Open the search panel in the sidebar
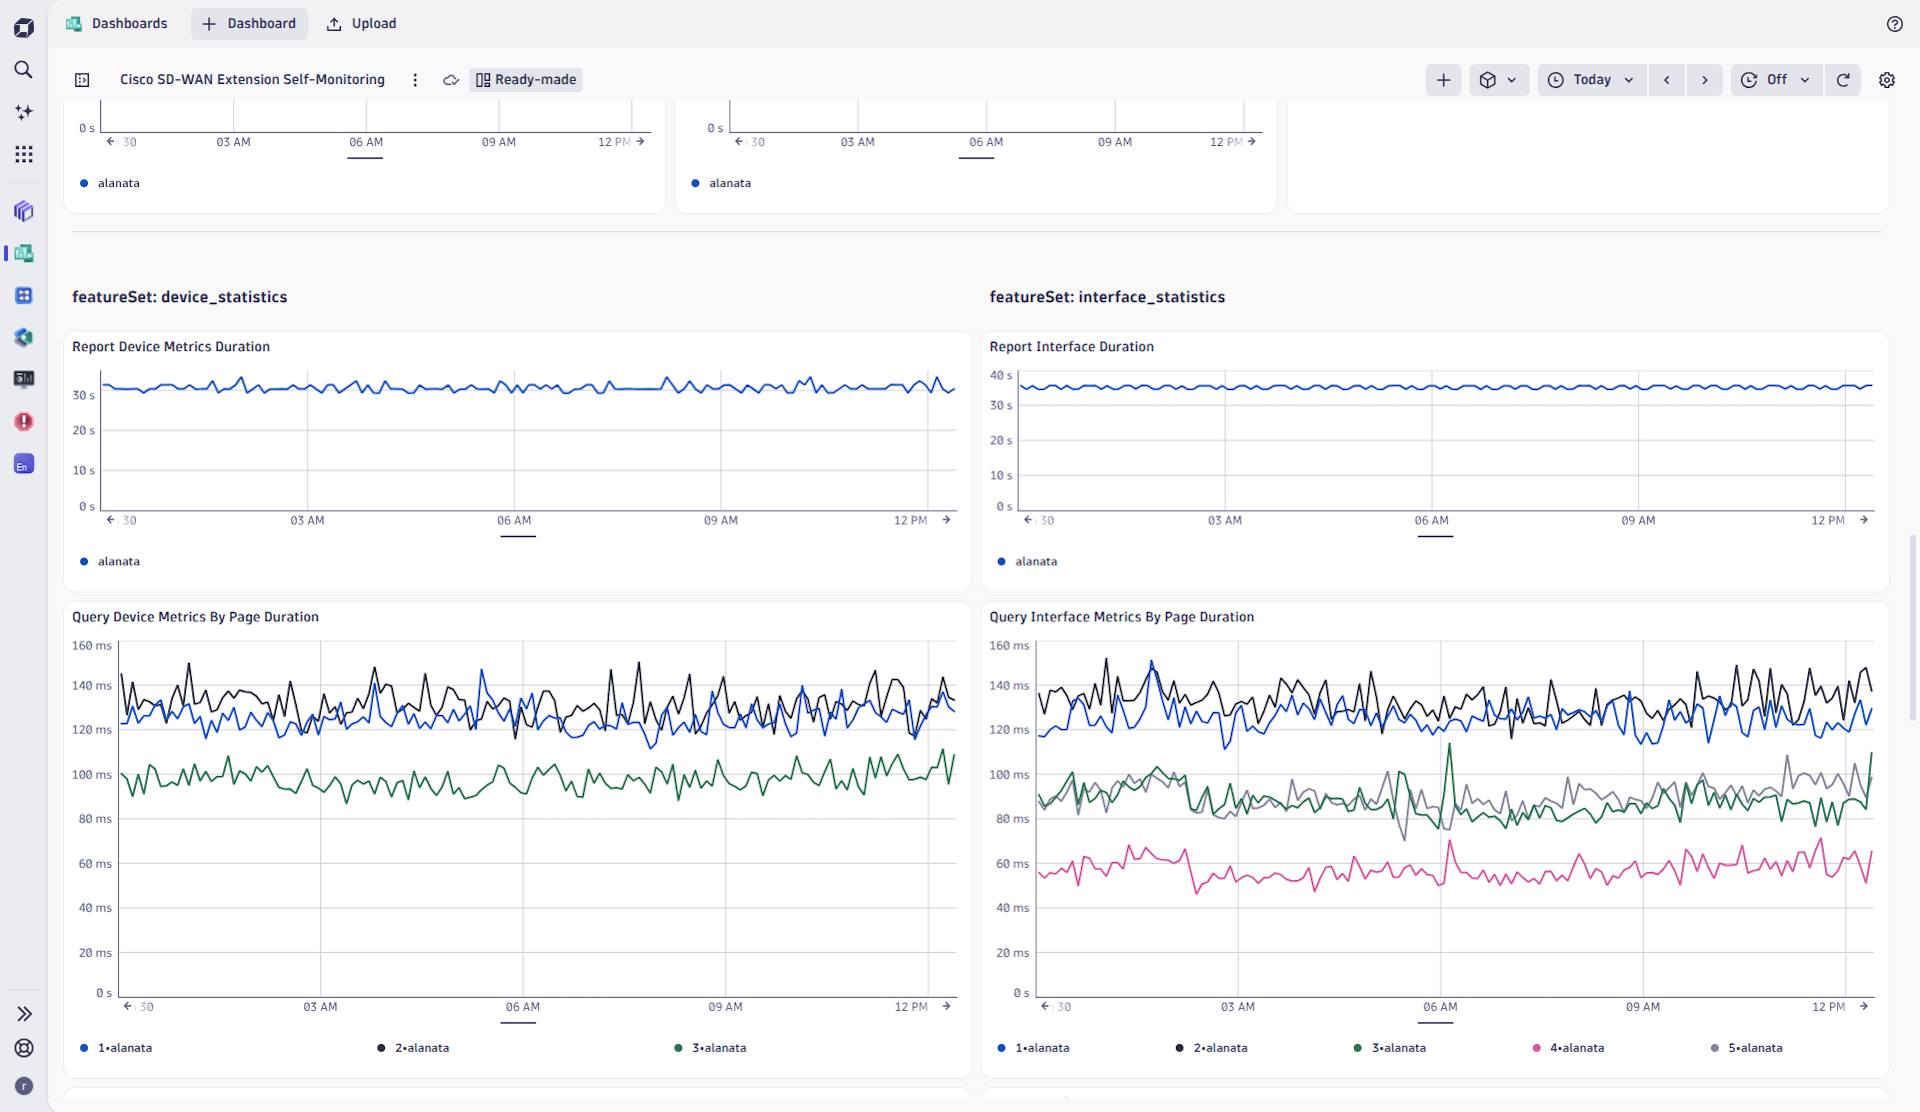 24,70
